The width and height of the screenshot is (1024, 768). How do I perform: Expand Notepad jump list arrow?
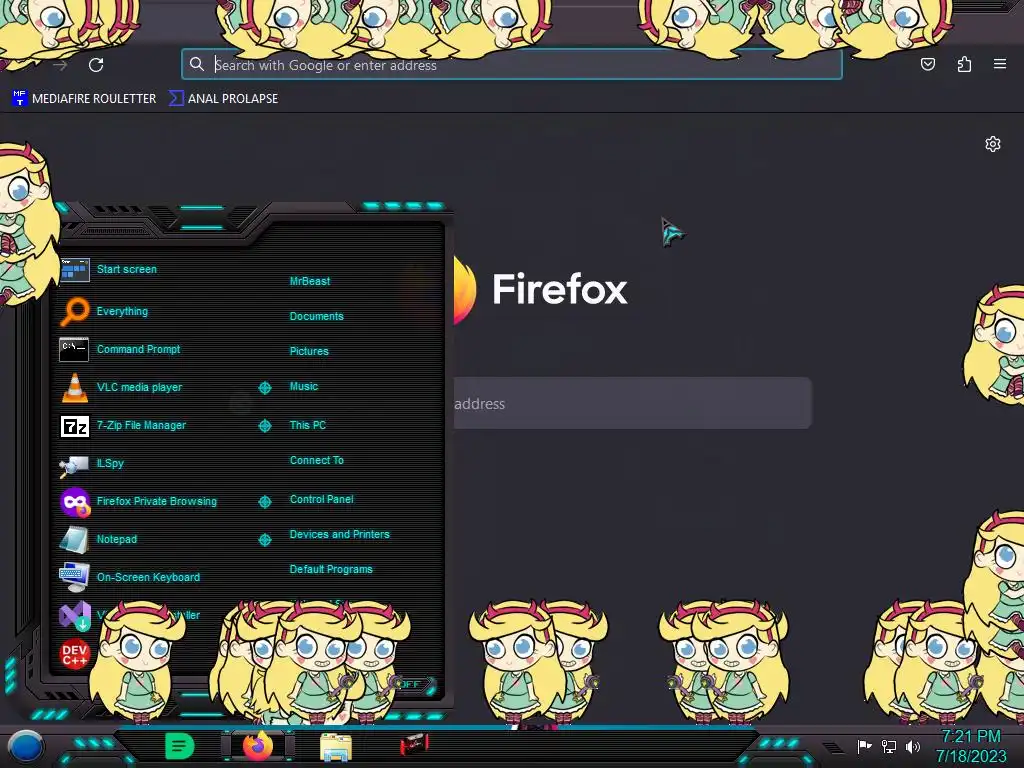coord(264,539)
